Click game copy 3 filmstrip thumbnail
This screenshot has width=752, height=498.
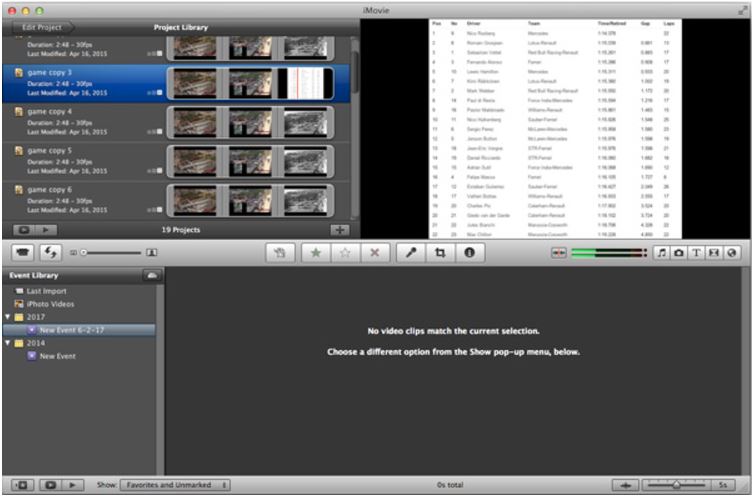click(x=250, y=83)
